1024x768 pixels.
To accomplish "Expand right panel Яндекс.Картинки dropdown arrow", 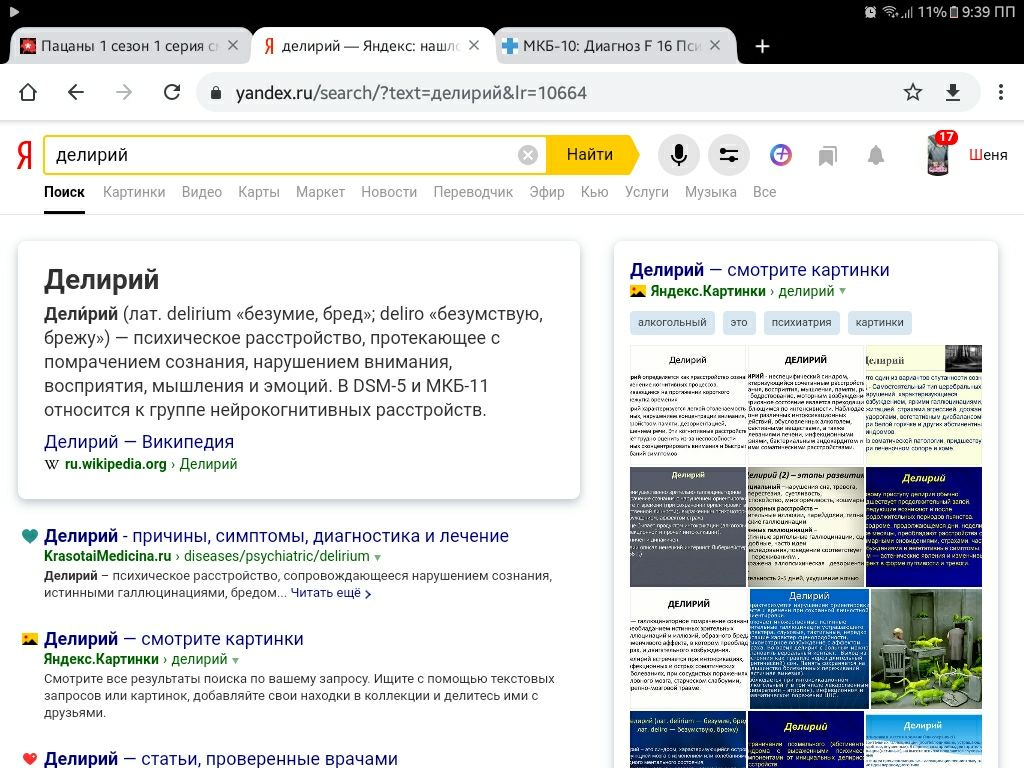I will [842, 291].
